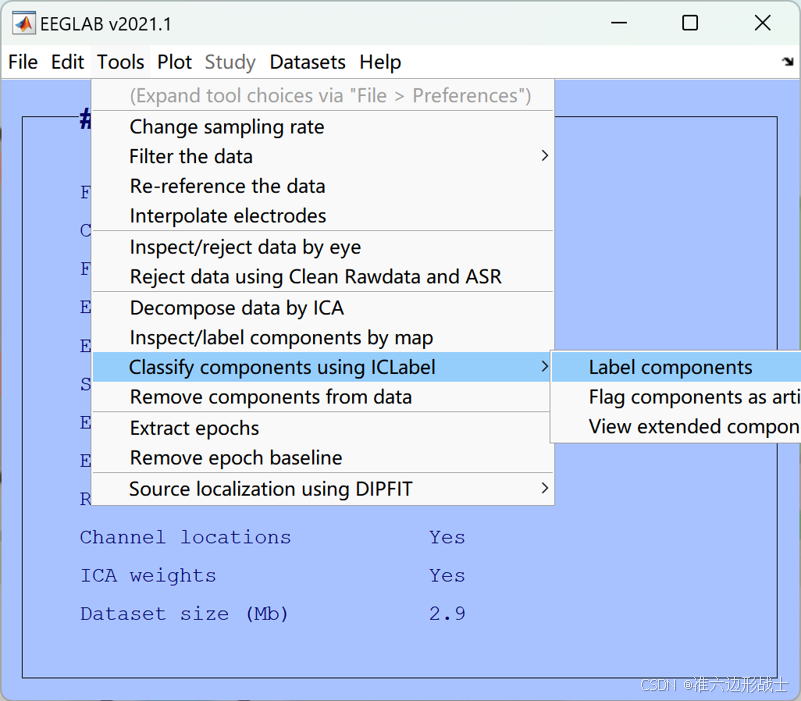Image resolution: width=801 pixels, height=701 pixels.
Task: Expand the Filter the data submenu arrow
Action: coord(545,156)
